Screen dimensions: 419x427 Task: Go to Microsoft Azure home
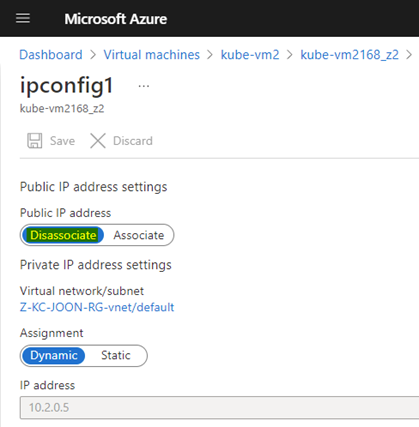(x=116, y=19)
